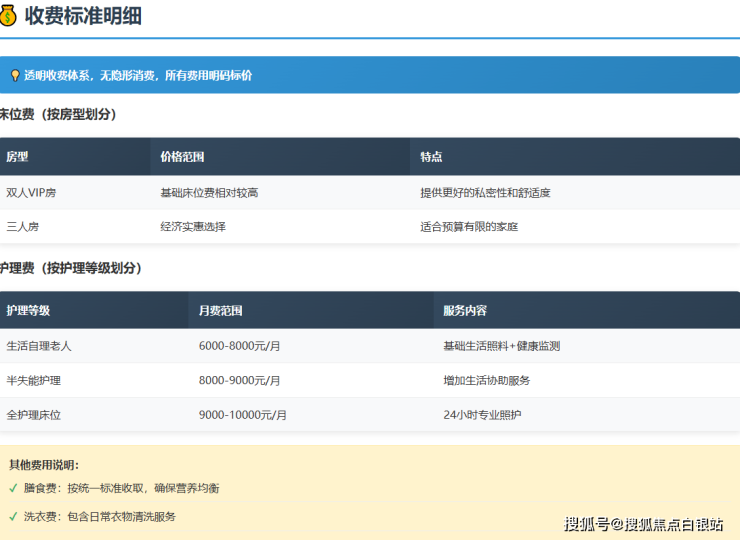
Task: Click the 其他费用说明 heading
Action: coord(43,464)
